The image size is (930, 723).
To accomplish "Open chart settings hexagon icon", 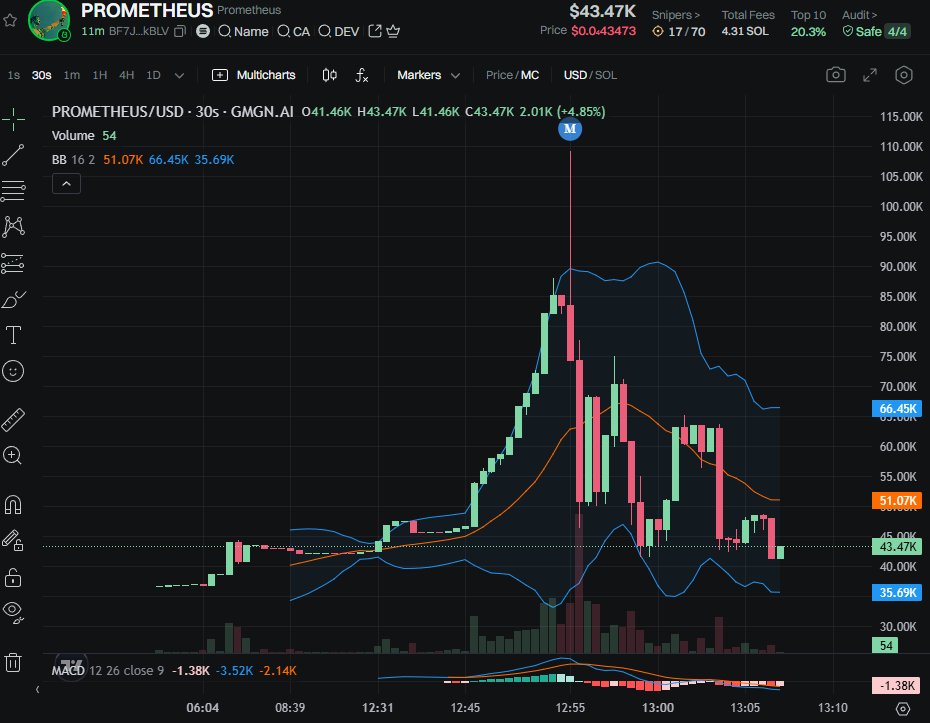I will click(903, 75).
